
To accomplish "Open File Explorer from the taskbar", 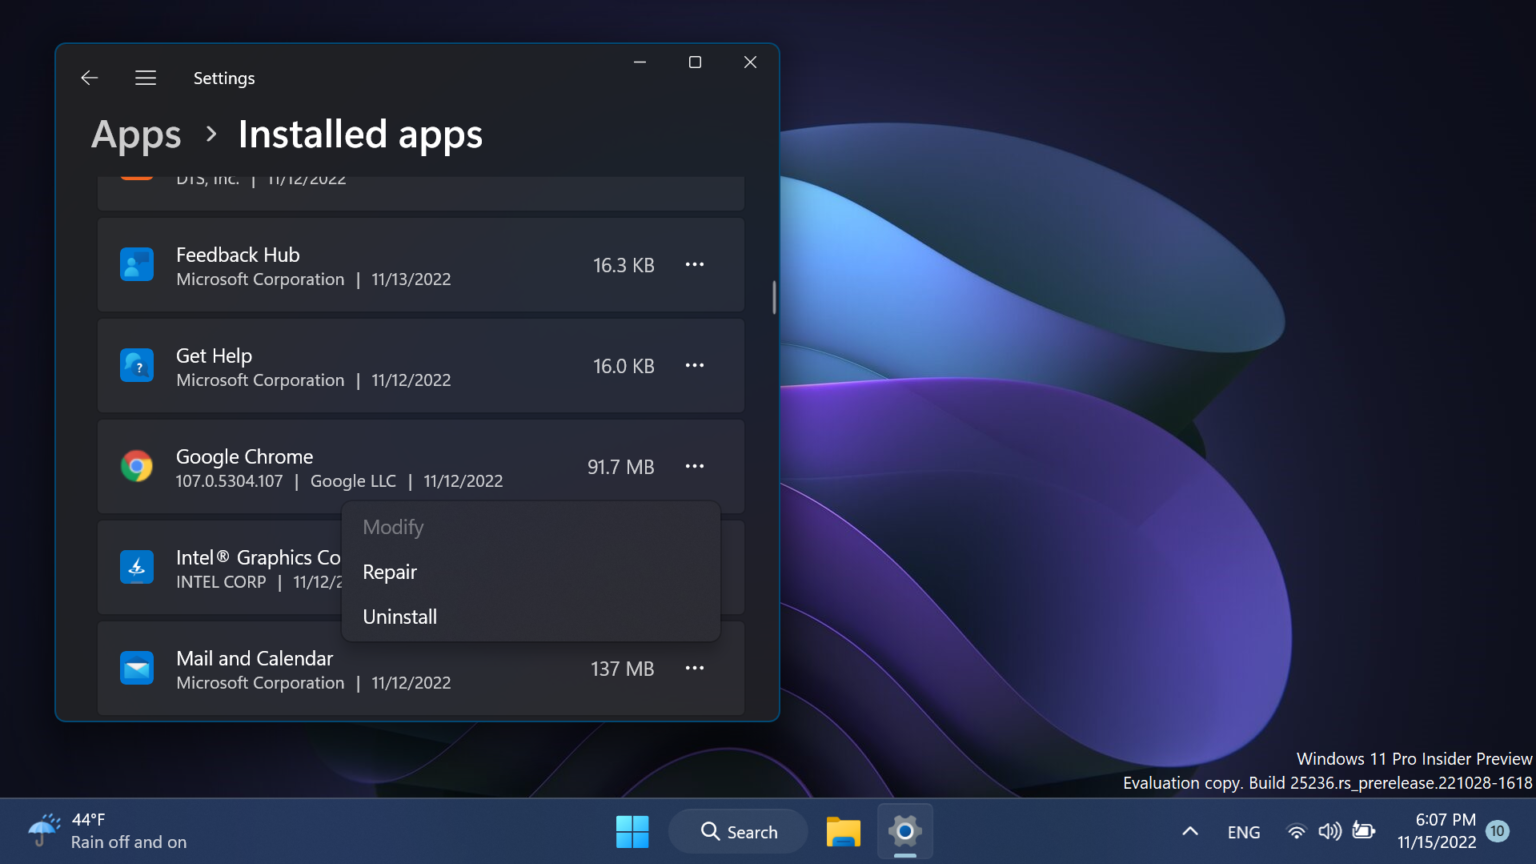I will pyautogui.click(x=843, y=831).
